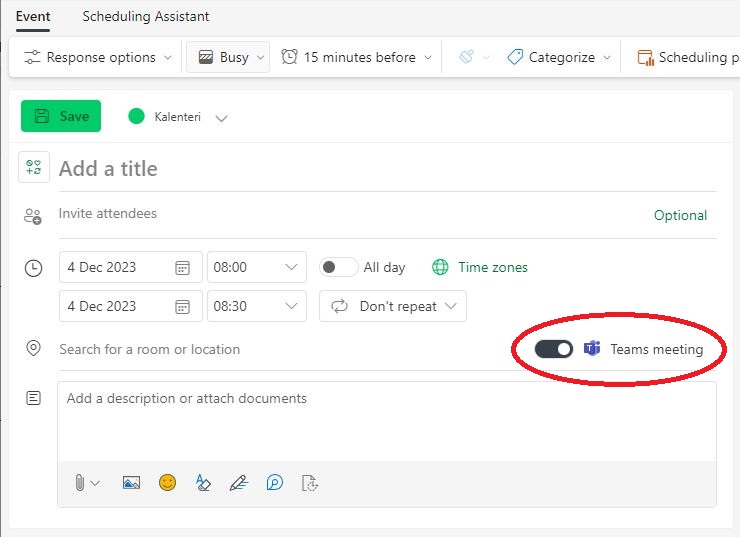Click the green Save button
Image resolution: width=740 pixels, height=537 pixels.
point(61,117)
